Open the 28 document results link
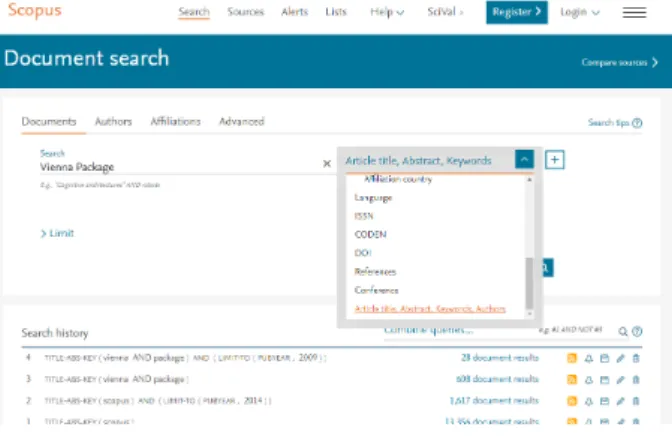 (500, 358)
